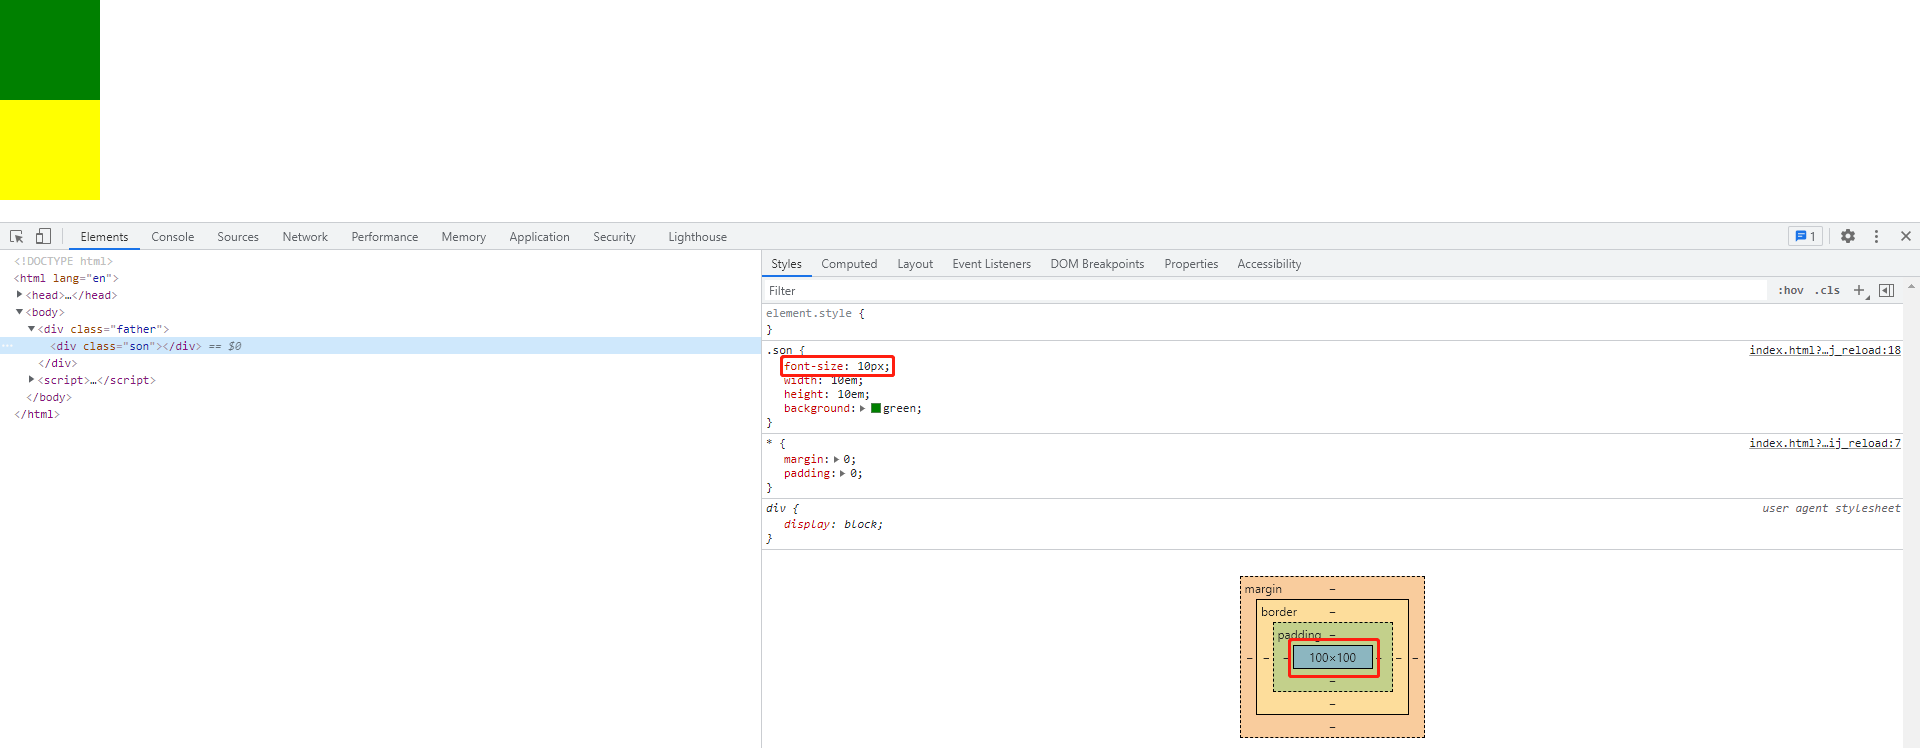Click the border label in box model
The height and width of the screenshot is (748, 1920).
[1279, 612]
